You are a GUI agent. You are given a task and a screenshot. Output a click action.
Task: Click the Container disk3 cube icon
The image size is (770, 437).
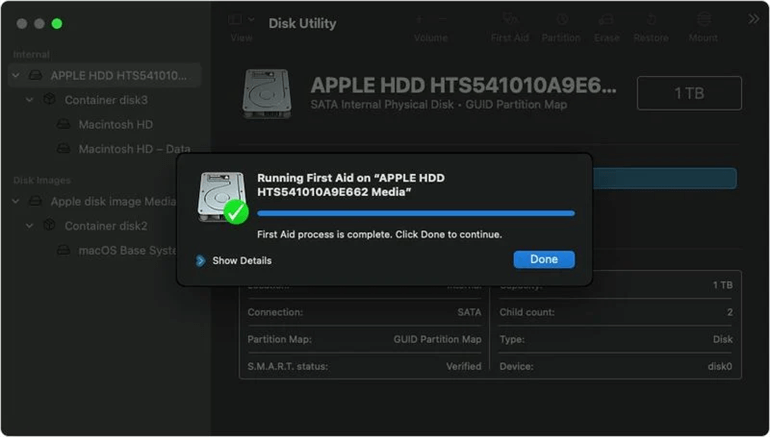pos(49,99)
